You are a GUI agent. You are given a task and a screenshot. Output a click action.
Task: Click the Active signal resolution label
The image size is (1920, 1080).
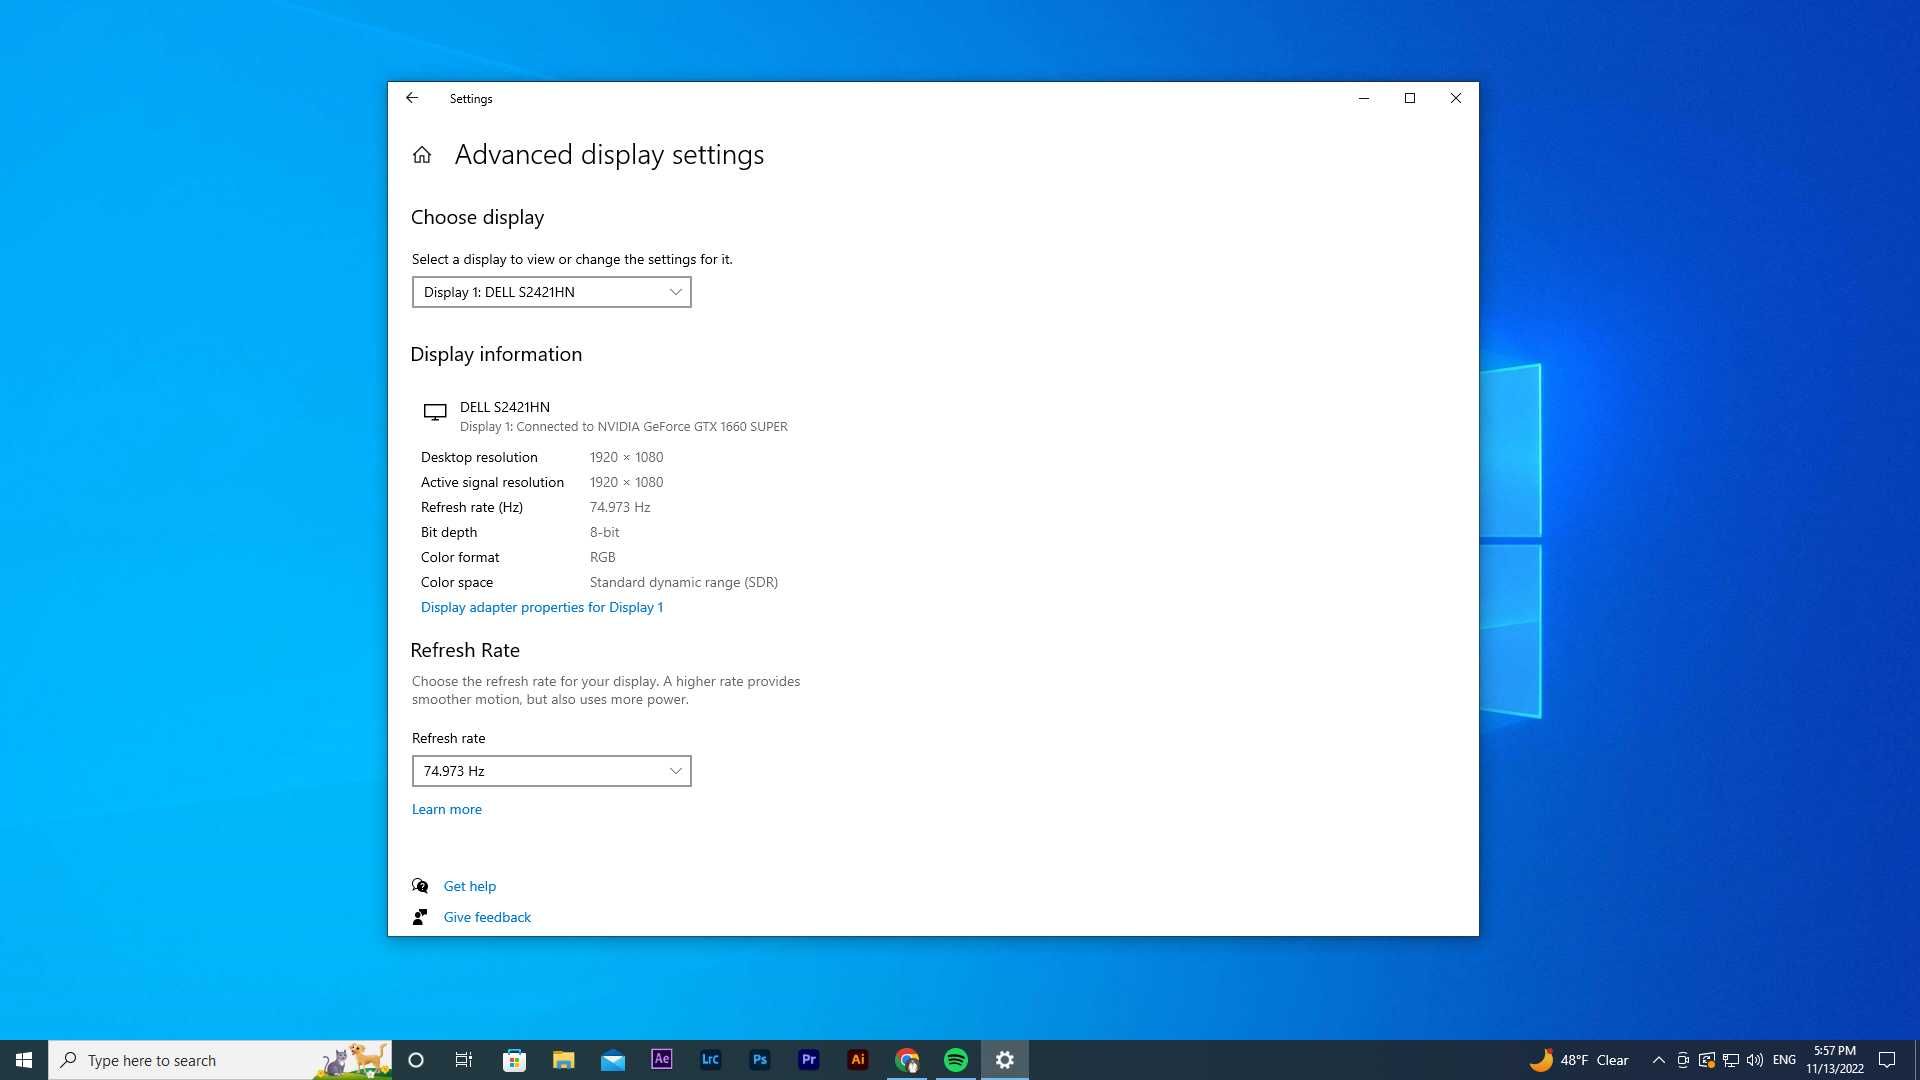click(x=492, y=482)
